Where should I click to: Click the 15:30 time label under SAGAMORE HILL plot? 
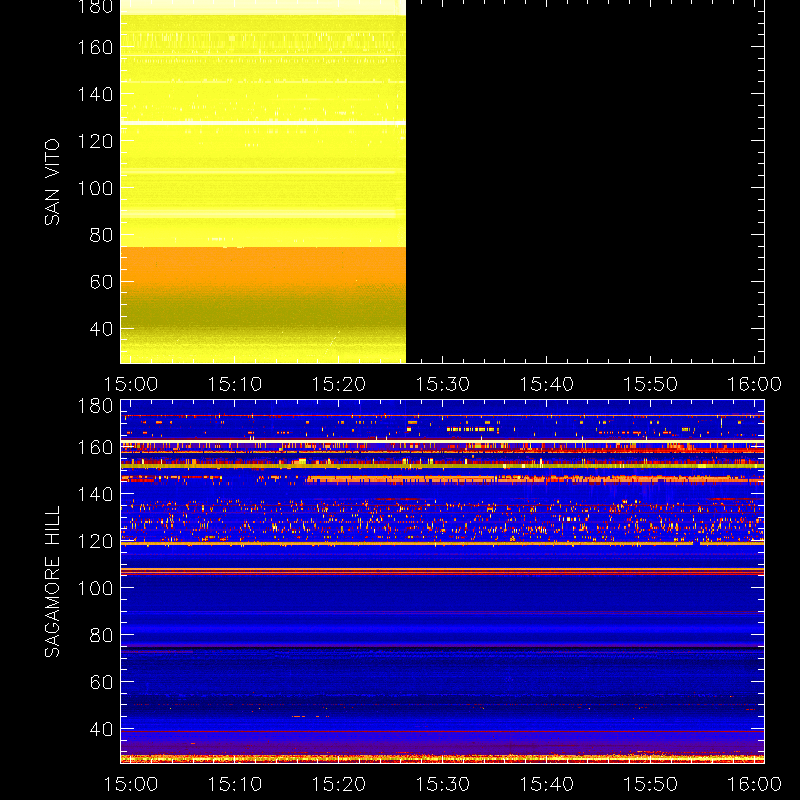pyautogui.click(x=442, y=784)
